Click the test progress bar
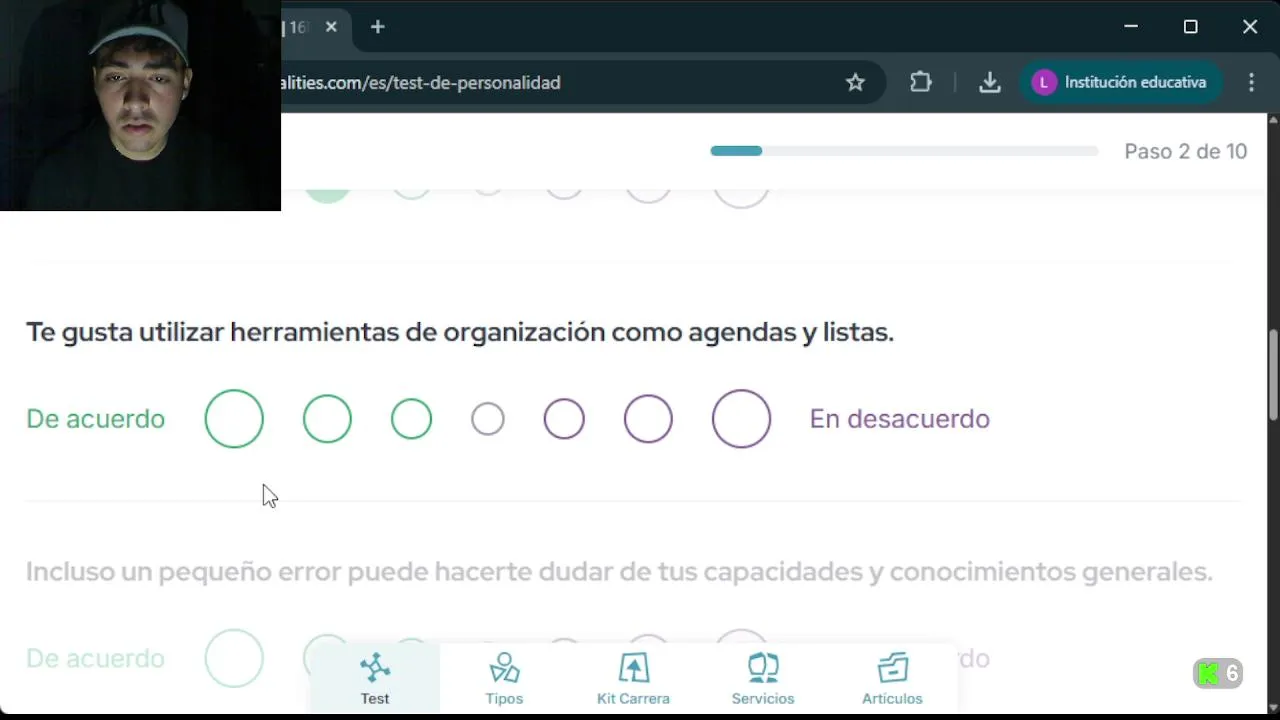Viewport: 1280px width, 720px height. point(904,151)
